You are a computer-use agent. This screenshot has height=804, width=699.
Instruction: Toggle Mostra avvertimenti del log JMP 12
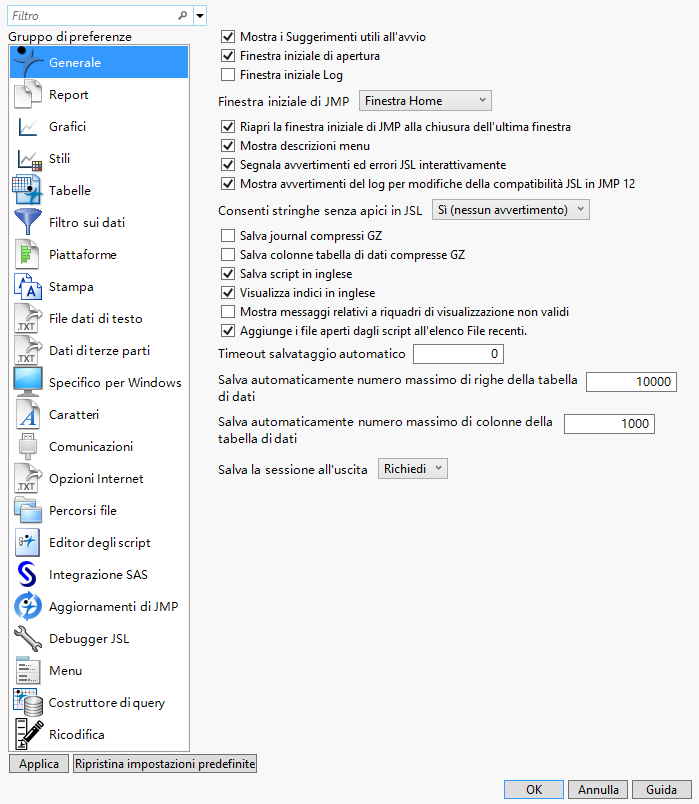(x=228, y=184)
